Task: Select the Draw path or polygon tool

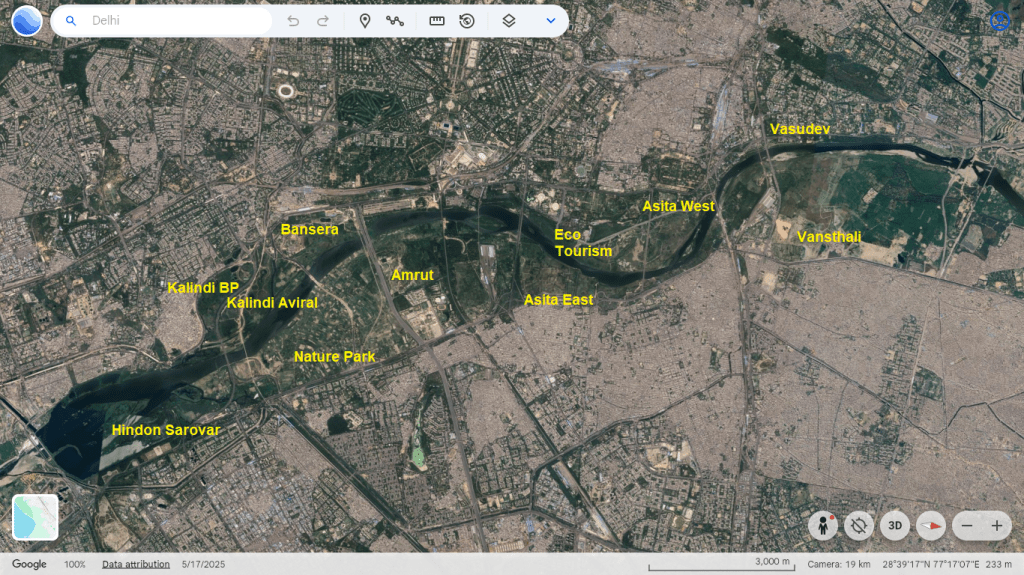Action: pyautogui.click(x=395, y=21)
